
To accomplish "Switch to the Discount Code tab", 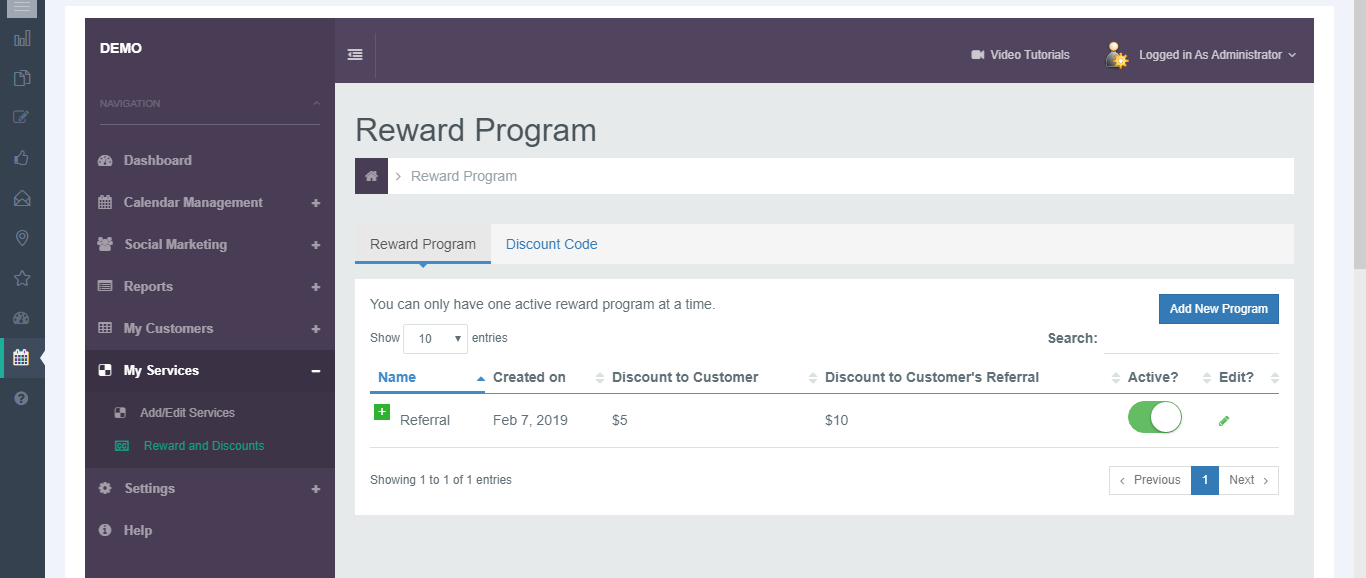I will click(551, 244).
